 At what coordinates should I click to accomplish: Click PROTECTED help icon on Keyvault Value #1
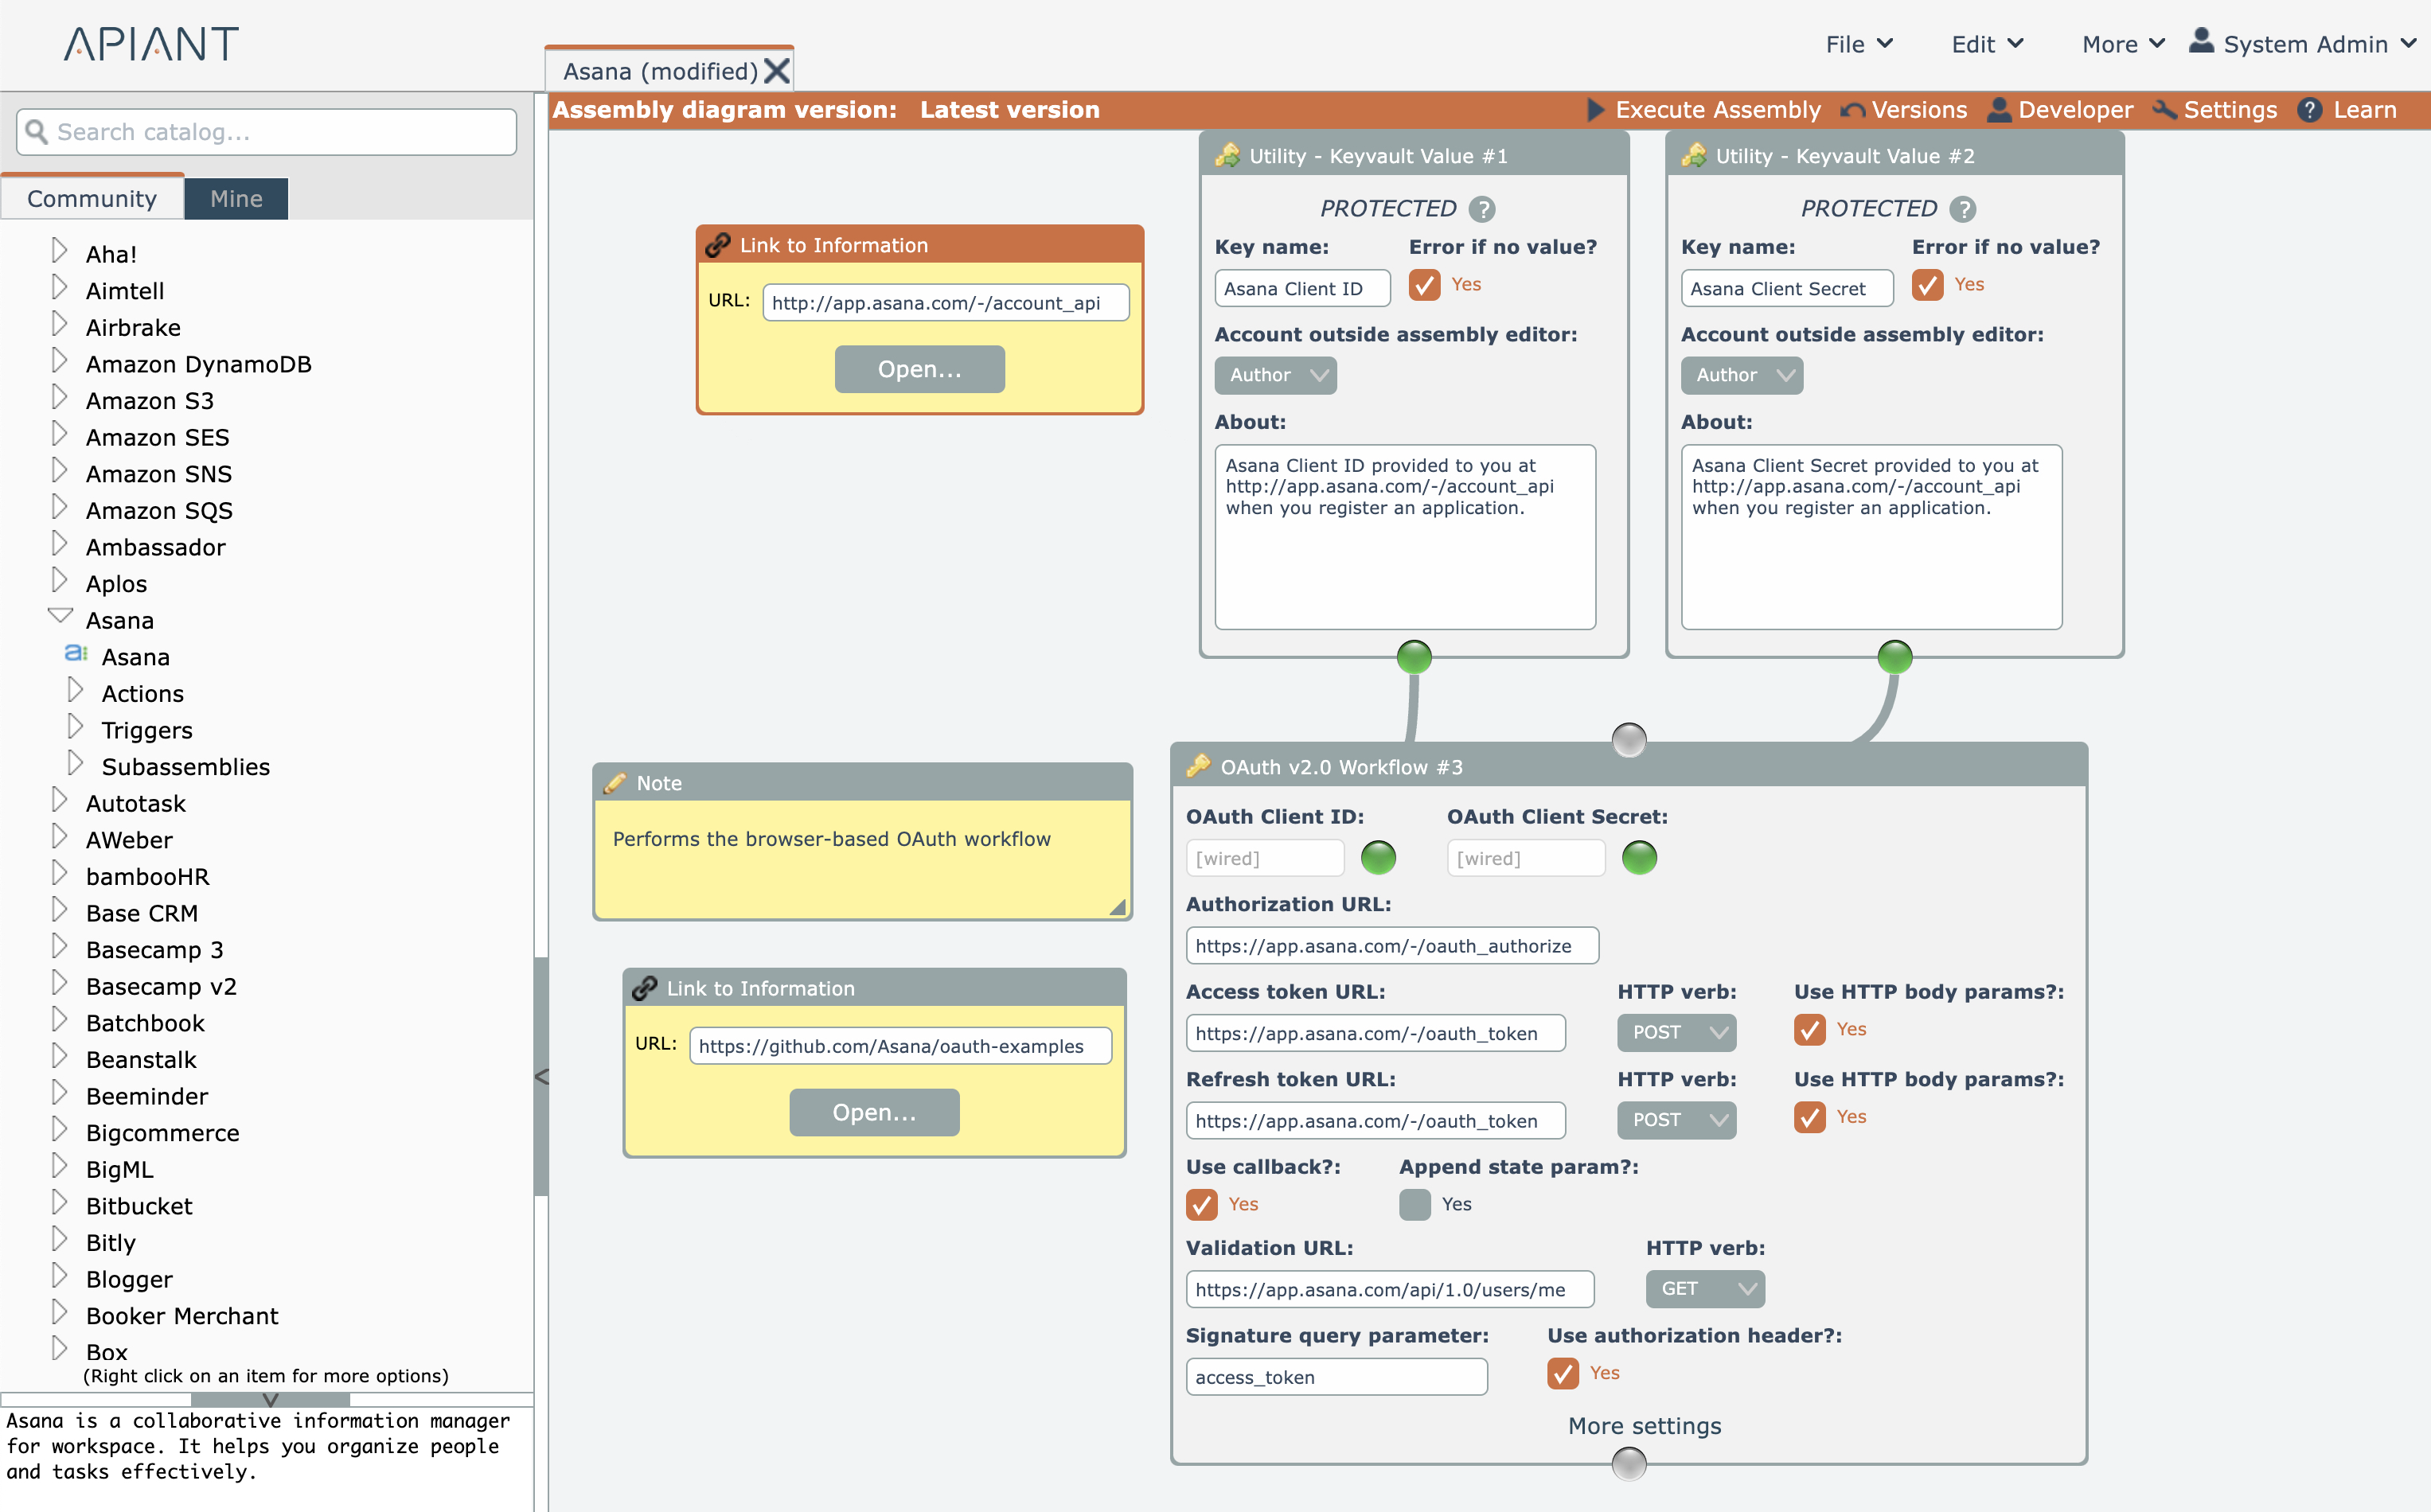pos(1482,209)
